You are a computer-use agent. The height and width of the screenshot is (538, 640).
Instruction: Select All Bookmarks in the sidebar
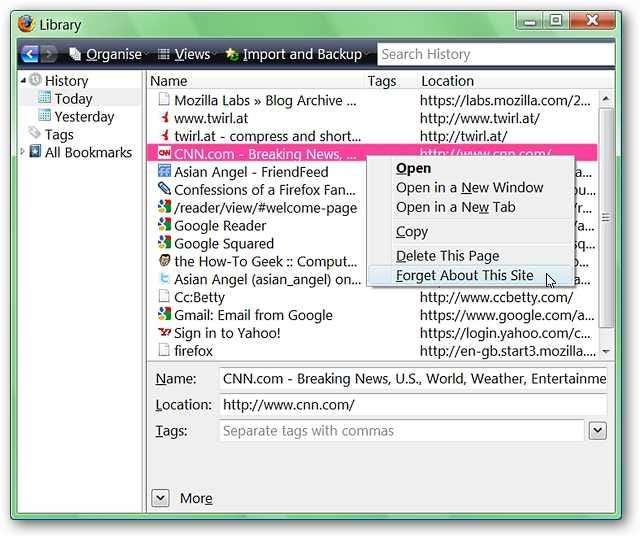coord(88,153)
